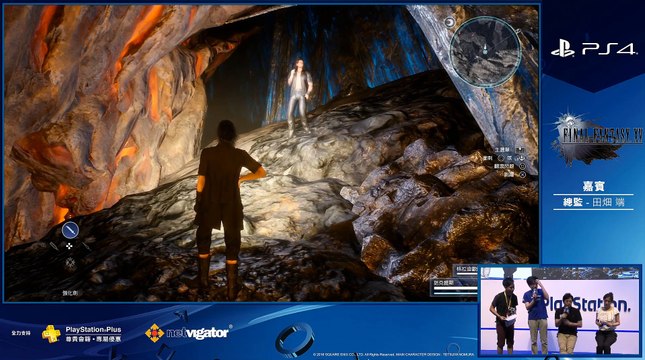Select the equipped sword weapon slot

70,230
